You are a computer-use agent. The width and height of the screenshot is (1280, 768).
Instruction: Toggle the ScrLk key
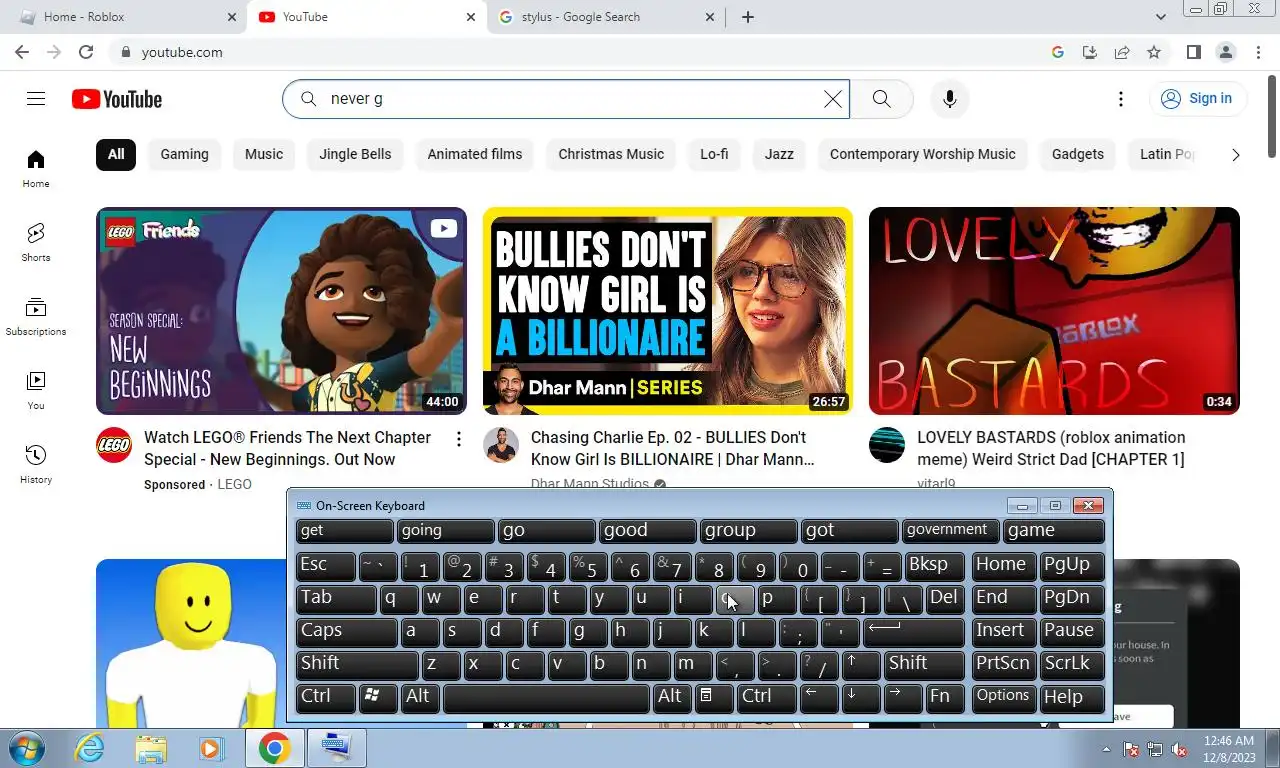click(x=1071, y=664)
